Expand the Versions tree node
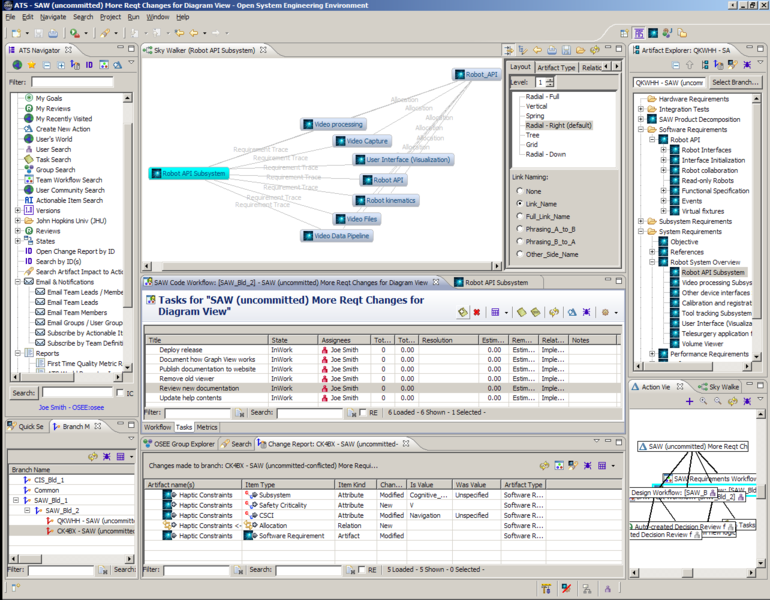Viewport: 770px width, 600px height. (x=18, y=211)
